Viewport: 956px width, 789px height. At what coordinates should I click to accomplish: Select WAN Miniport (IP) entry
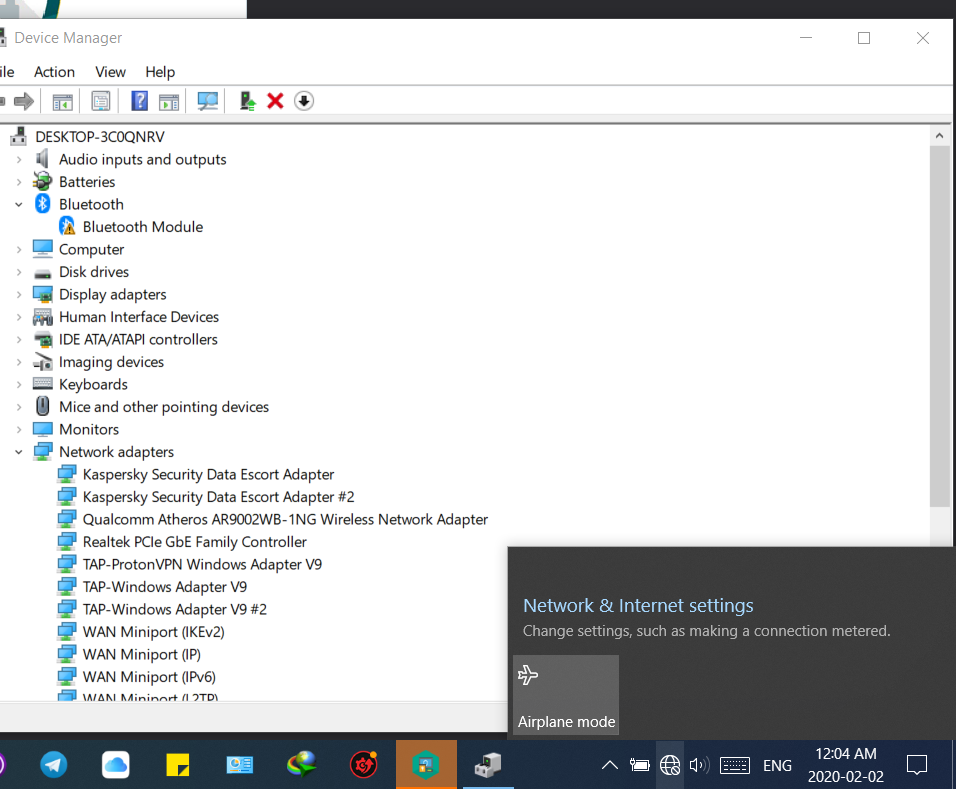click(x=141, y=654)
